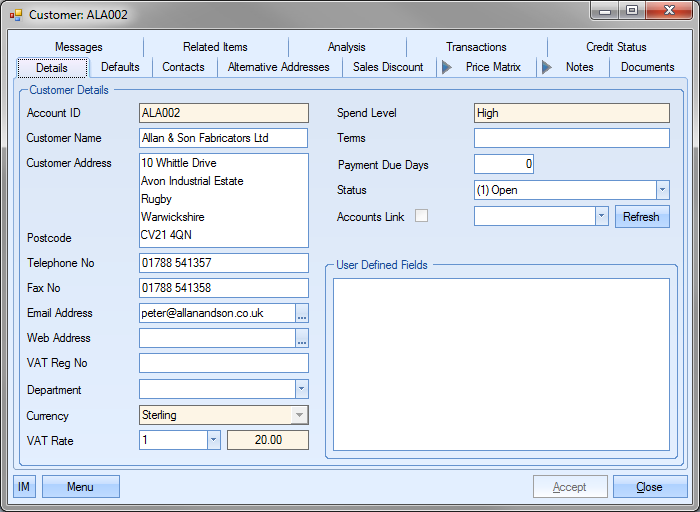Focus the Terms input field
700x512 pixels.
571,138
